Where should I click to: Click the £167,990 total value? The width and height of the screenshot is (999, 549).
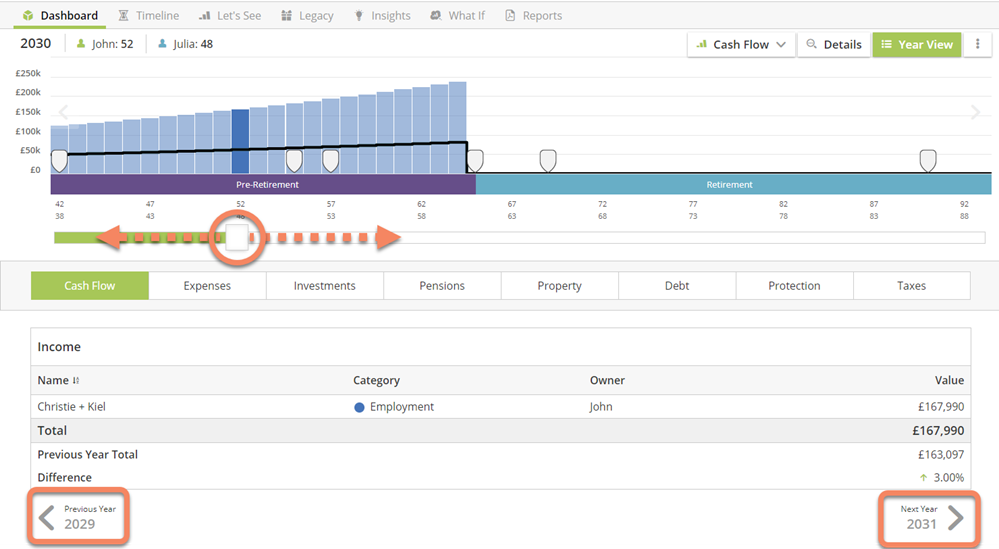click(x=938, y=431)
